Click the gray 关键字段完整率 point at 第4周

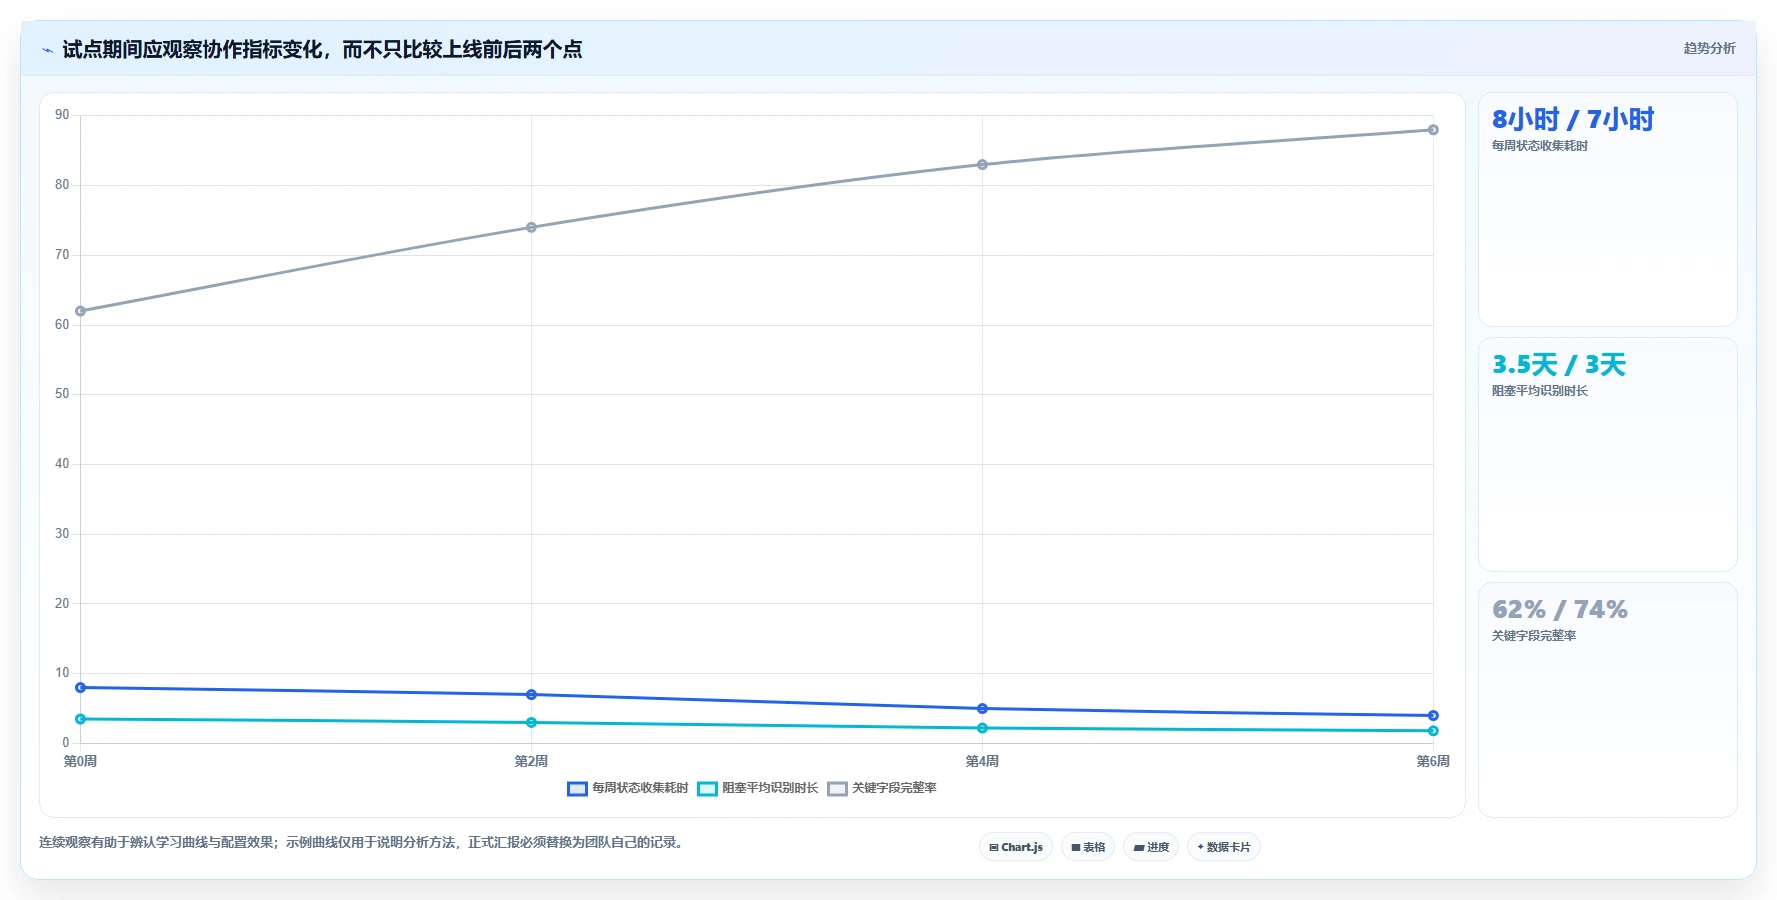(982, 165)
